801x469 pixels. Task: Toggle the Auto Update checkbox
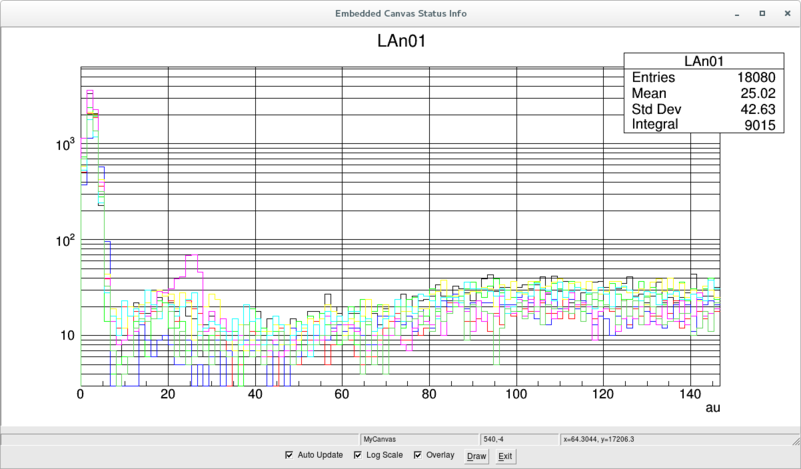pos(290,455)
